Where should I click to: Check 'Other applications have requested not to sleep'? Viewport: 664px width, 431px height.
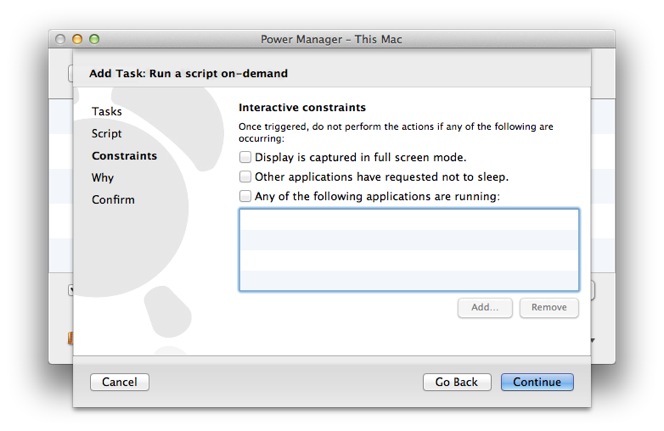[x=245, y=177]
